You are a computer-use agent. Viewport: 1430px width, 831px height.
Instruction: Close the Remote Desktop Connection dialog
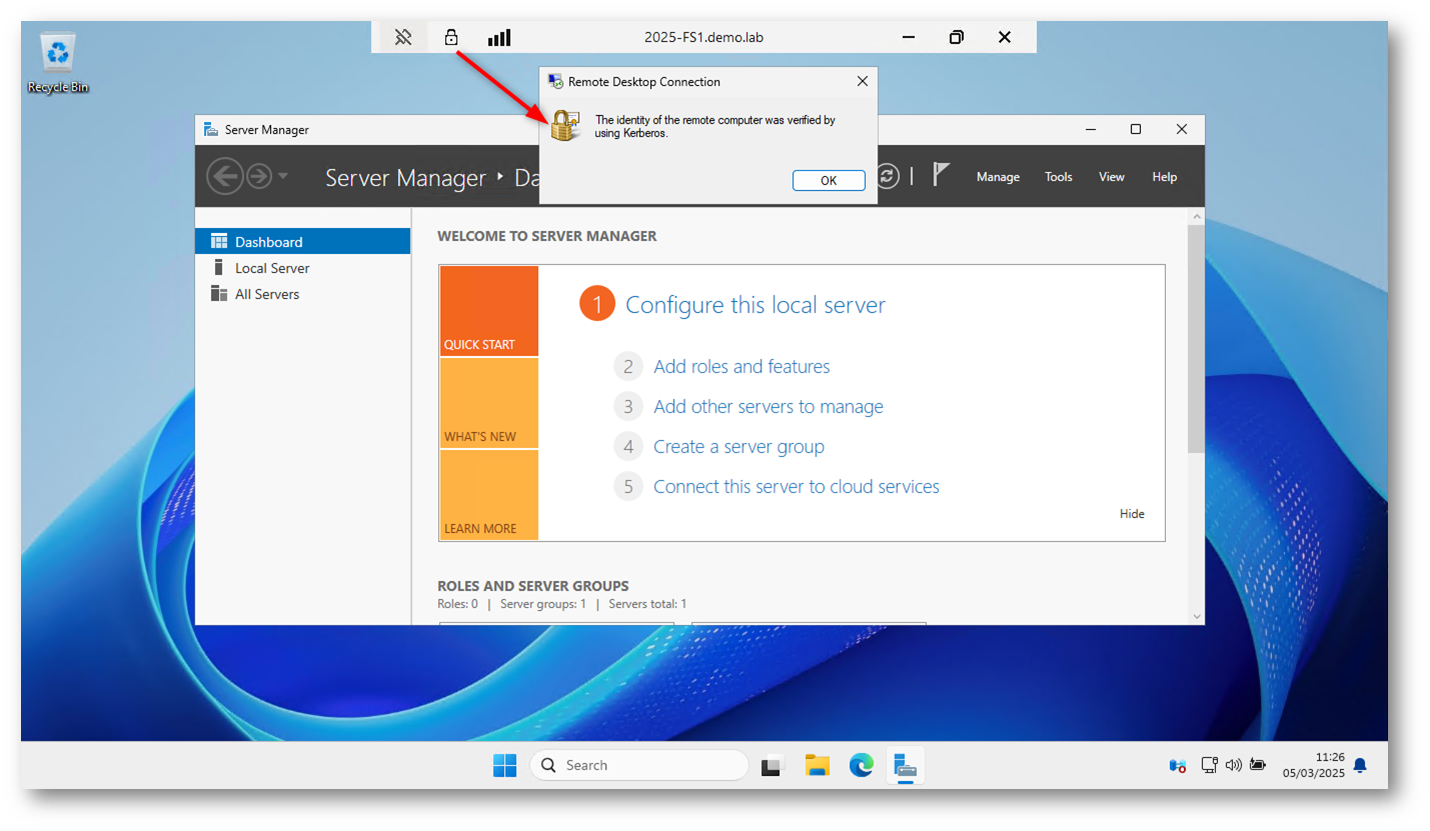pyautogui.click(x=862, y=81)
